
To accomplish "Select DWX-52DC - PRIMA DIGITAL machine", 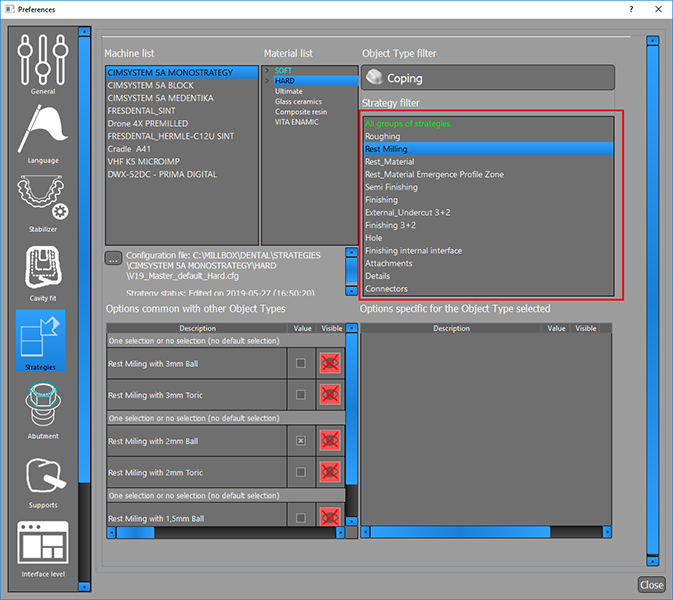I will click(x=182, y=174).
